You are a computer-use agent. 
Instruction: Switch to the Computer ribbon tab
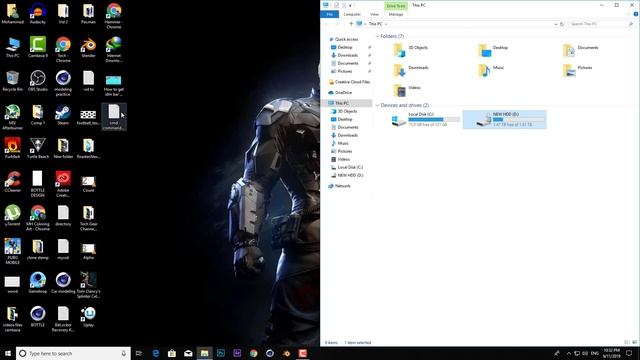click(x=352, y=14)
